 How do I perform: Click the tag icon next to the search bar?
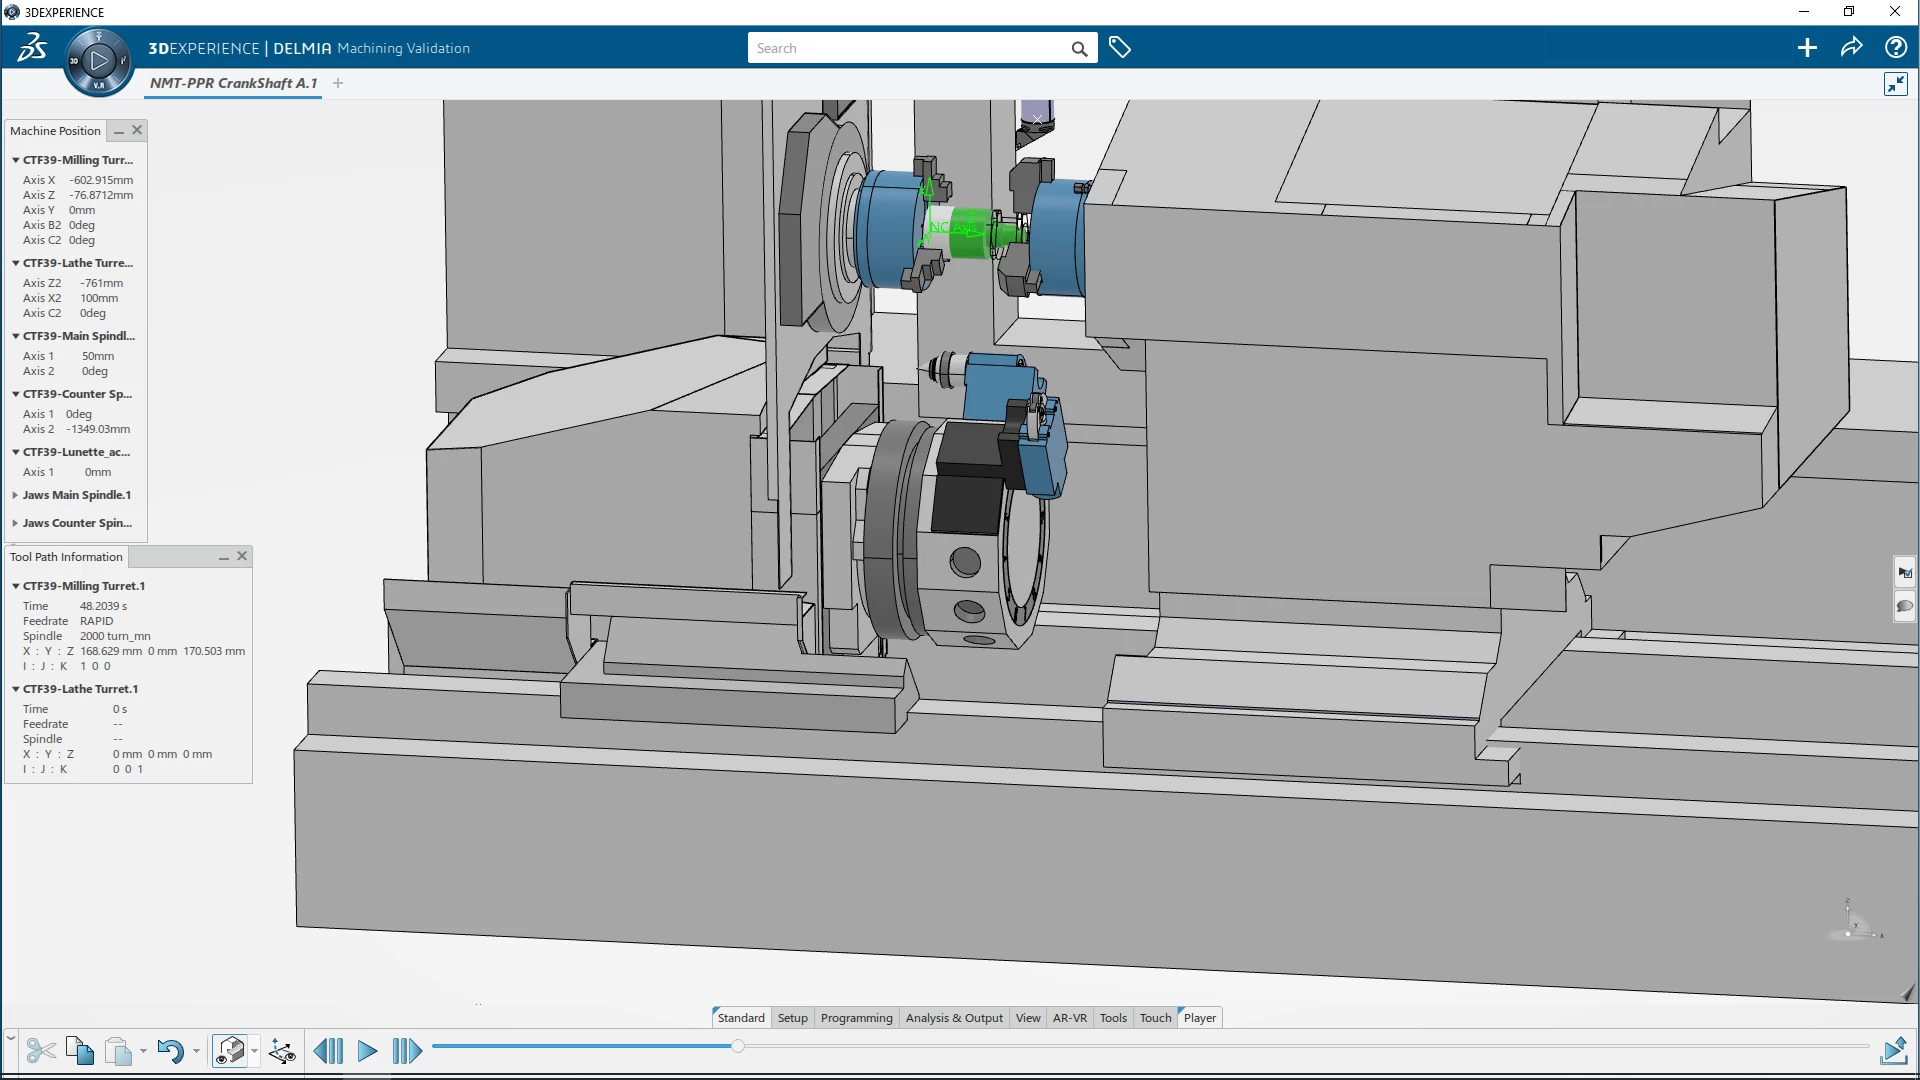pos(1120,47)
